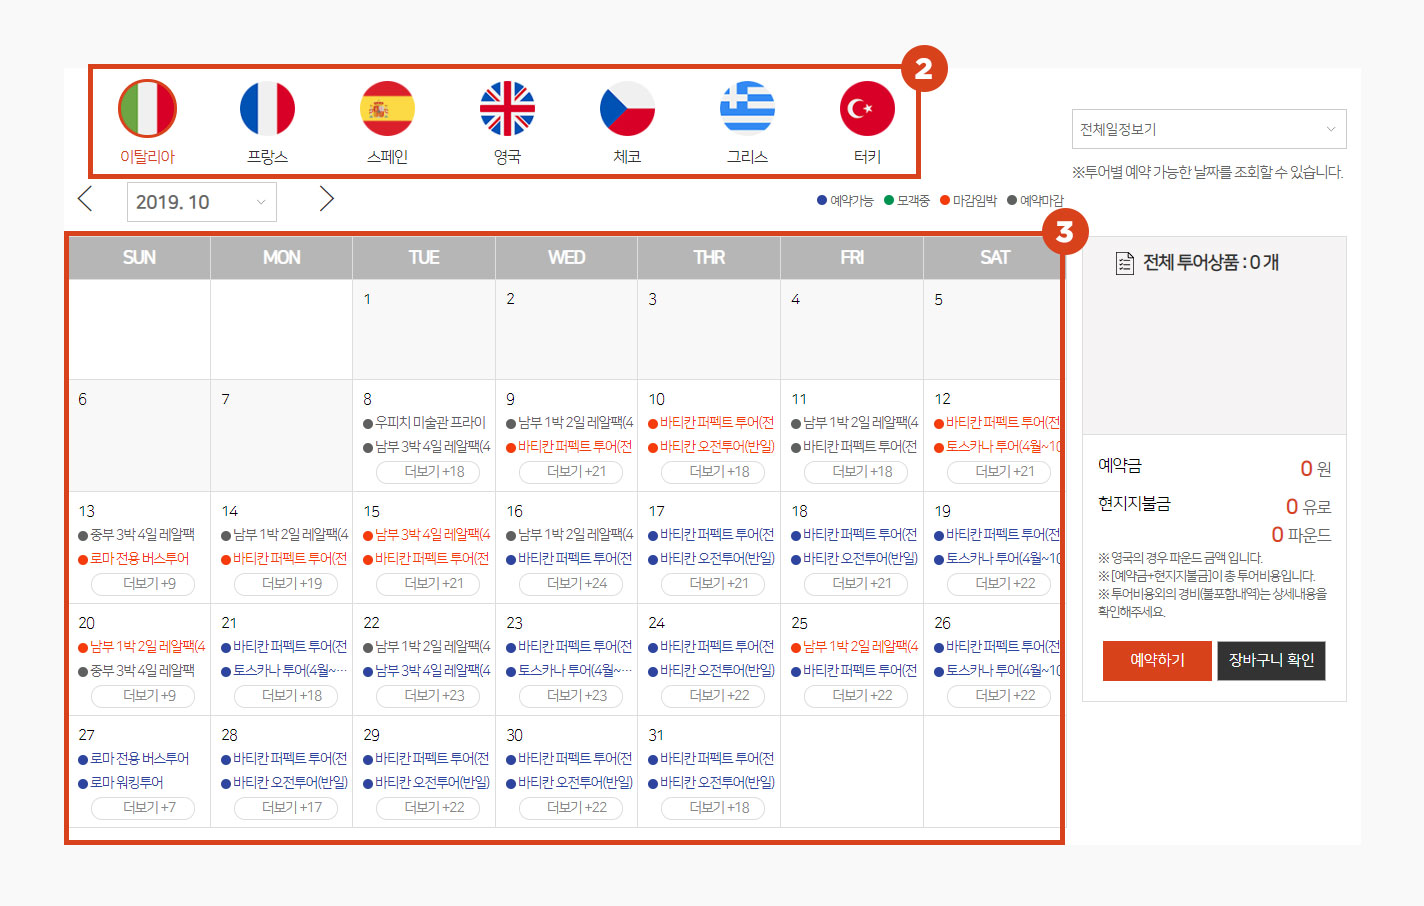1424x906 pixels.
Task: Click the 체코 country label
Action: coord(627,157)
